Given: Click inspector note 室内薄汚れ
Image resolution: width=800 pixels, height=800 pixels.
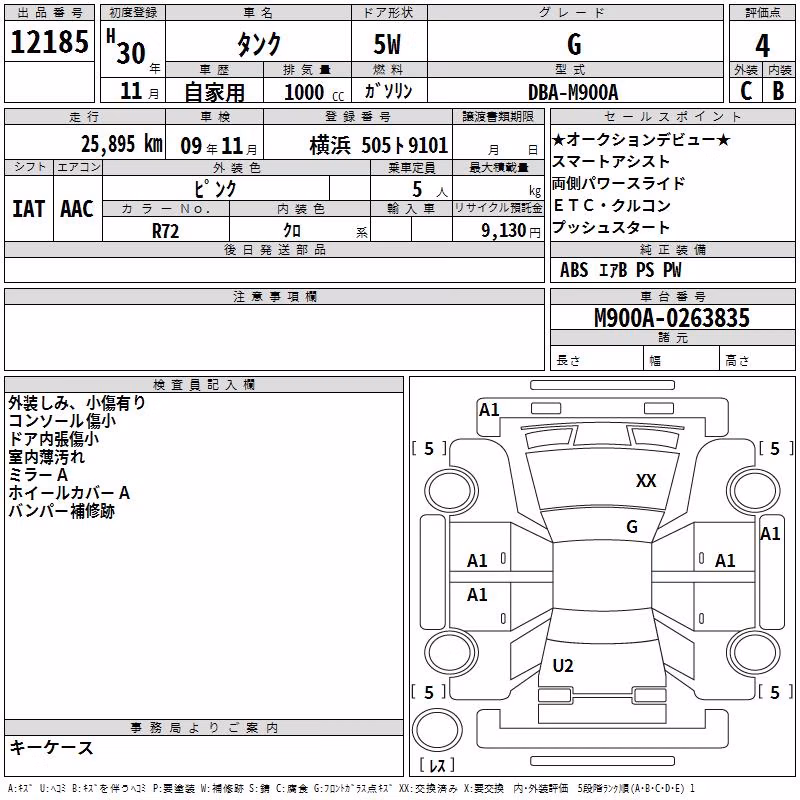Looking at the screenshot, I should [46, 457].
